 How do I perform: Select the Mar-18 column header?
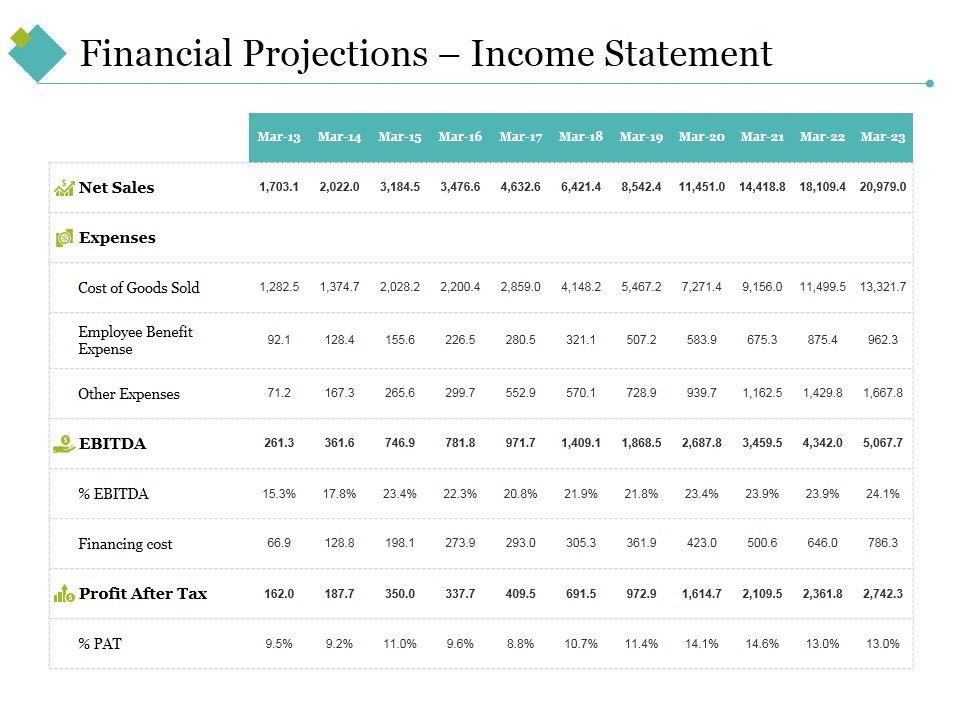[580, 137]
